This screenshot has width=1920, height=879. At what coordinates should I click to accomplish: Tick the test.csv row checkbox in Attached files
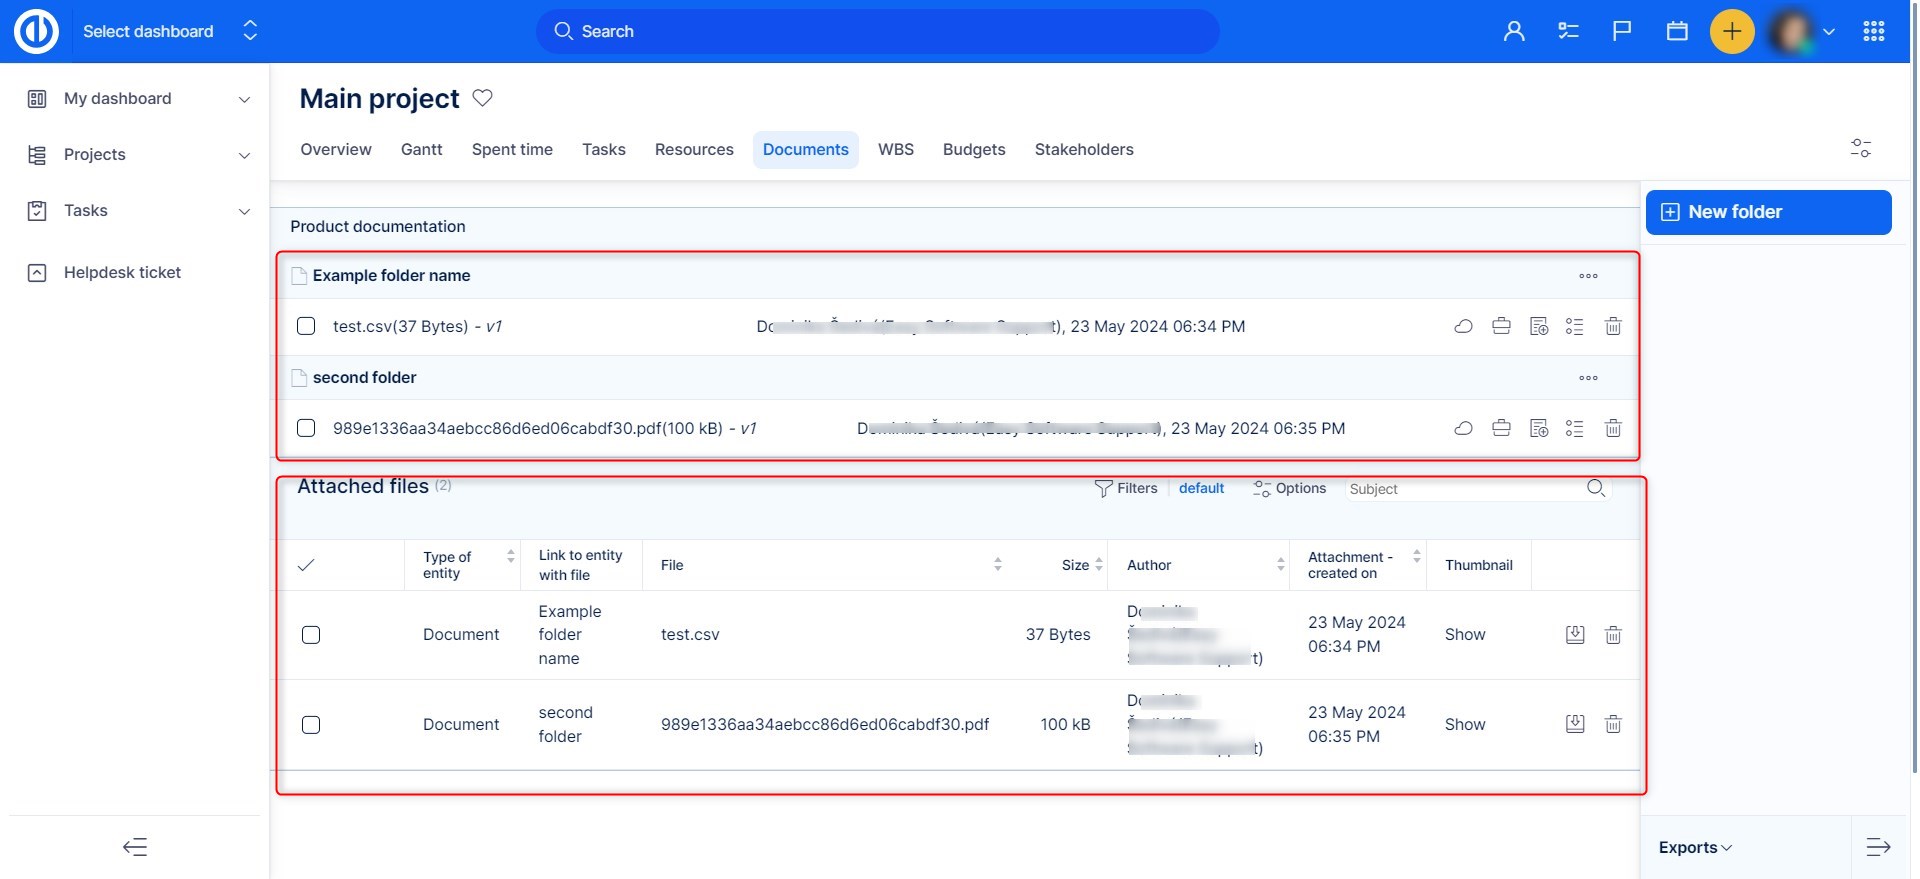311,635
